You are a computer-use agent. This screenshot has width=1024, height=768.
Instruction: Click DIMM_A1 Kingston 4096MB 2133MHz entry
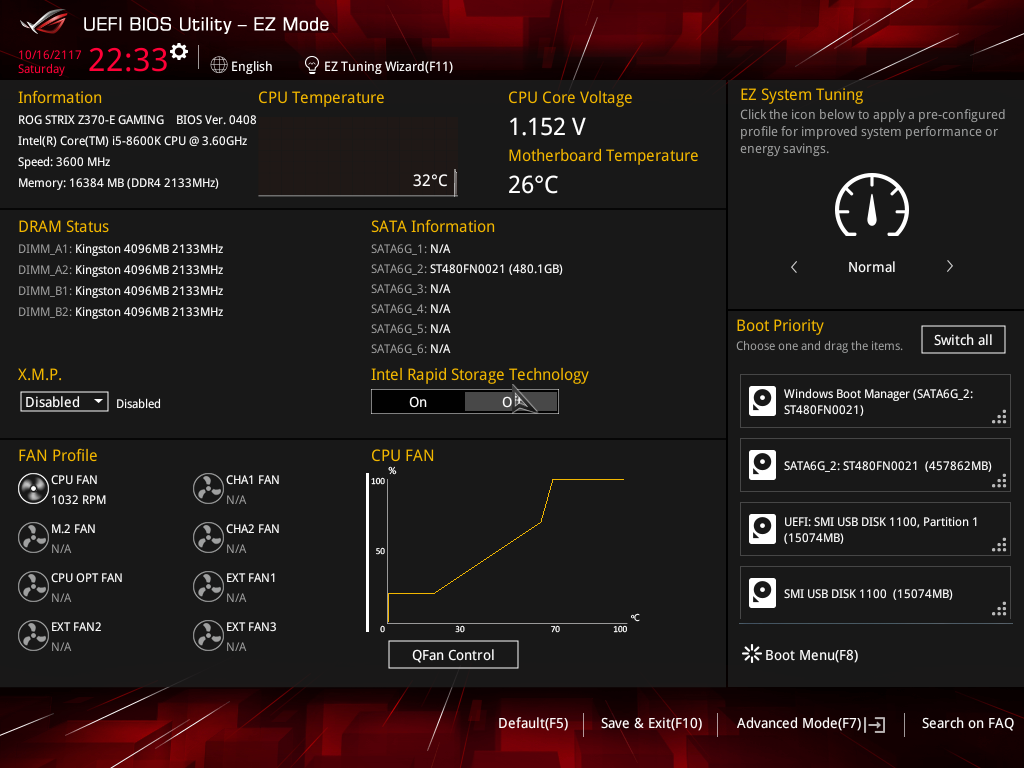[x=120, y=249]
